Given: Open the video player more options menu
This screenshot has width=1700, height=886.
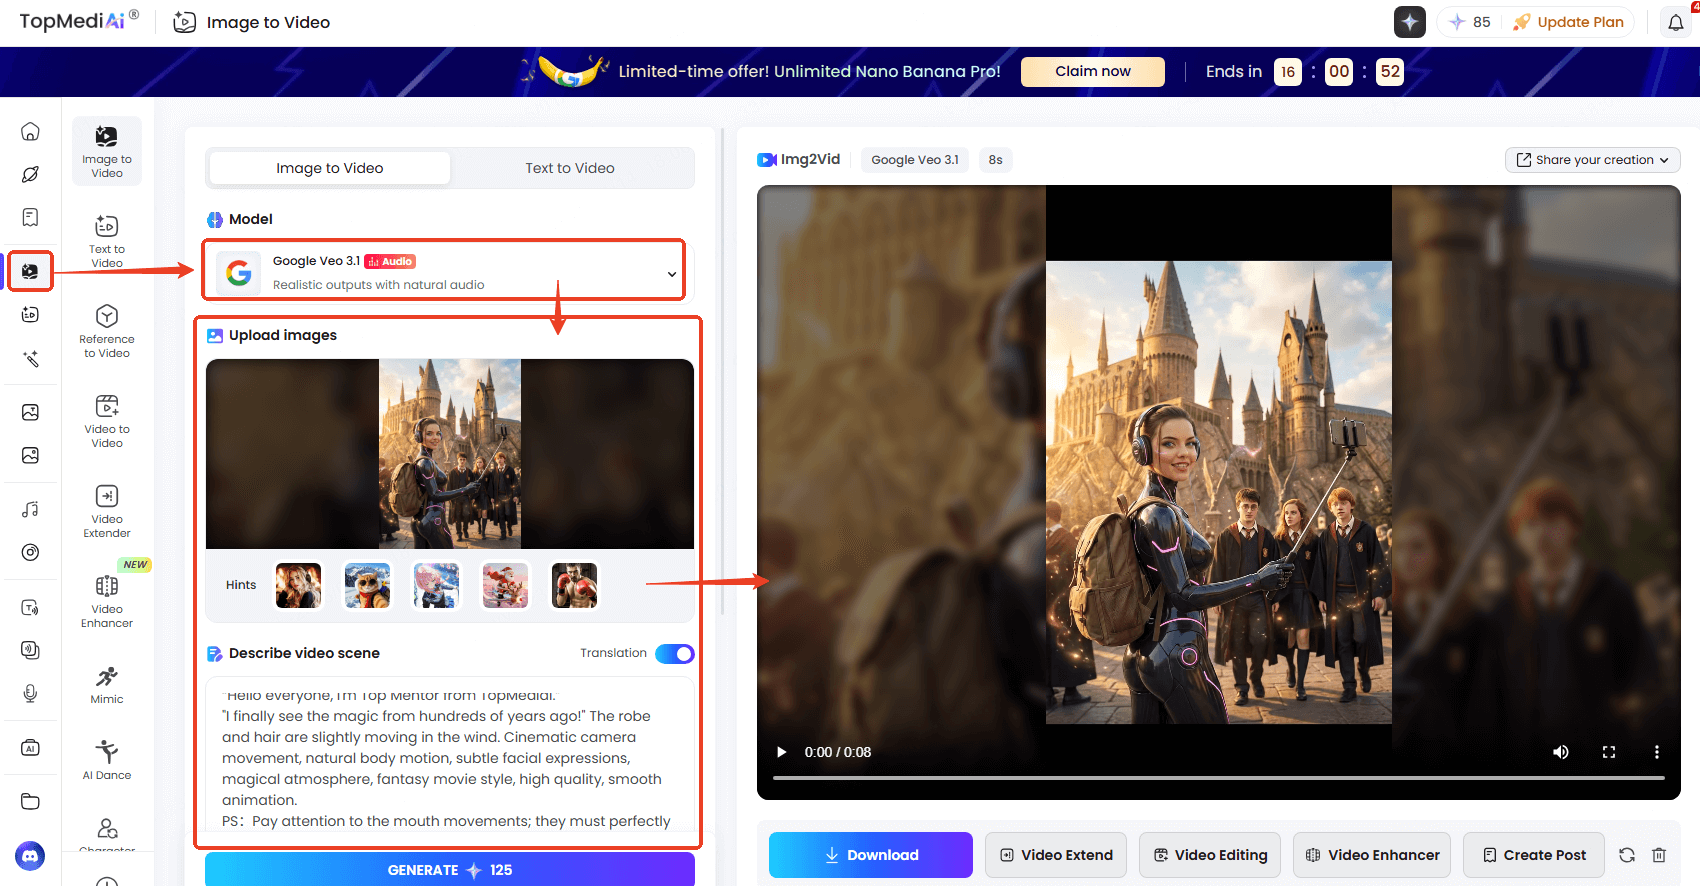Looking at the screenshot, I should (1657, 752).
